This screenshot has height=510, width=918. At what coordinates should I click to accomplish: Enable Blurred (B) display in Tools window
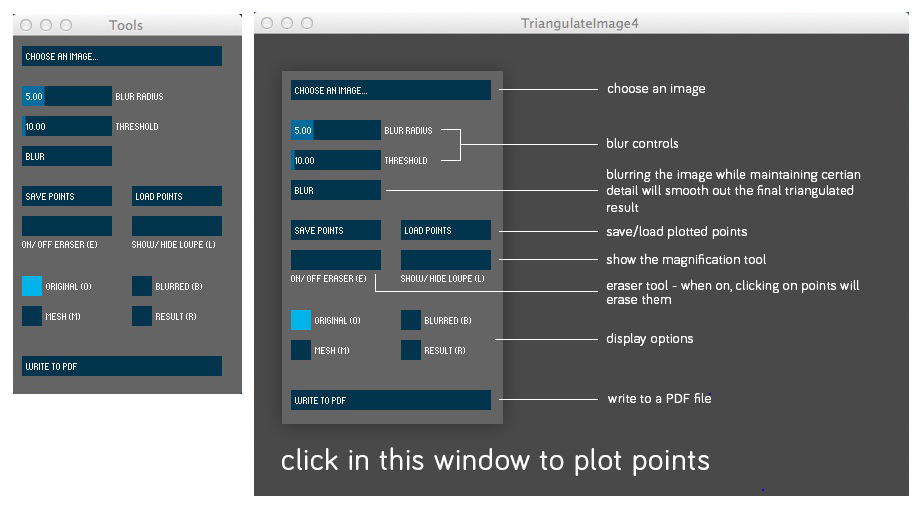(142, 286)
